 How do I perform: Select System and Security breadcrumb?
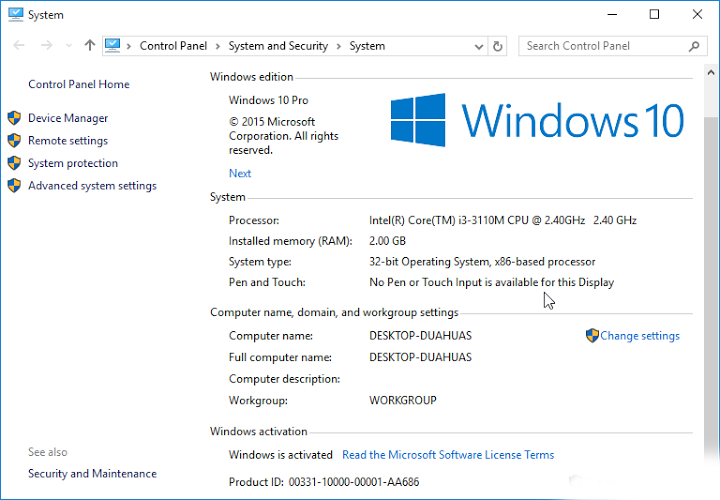coord(278,46)
